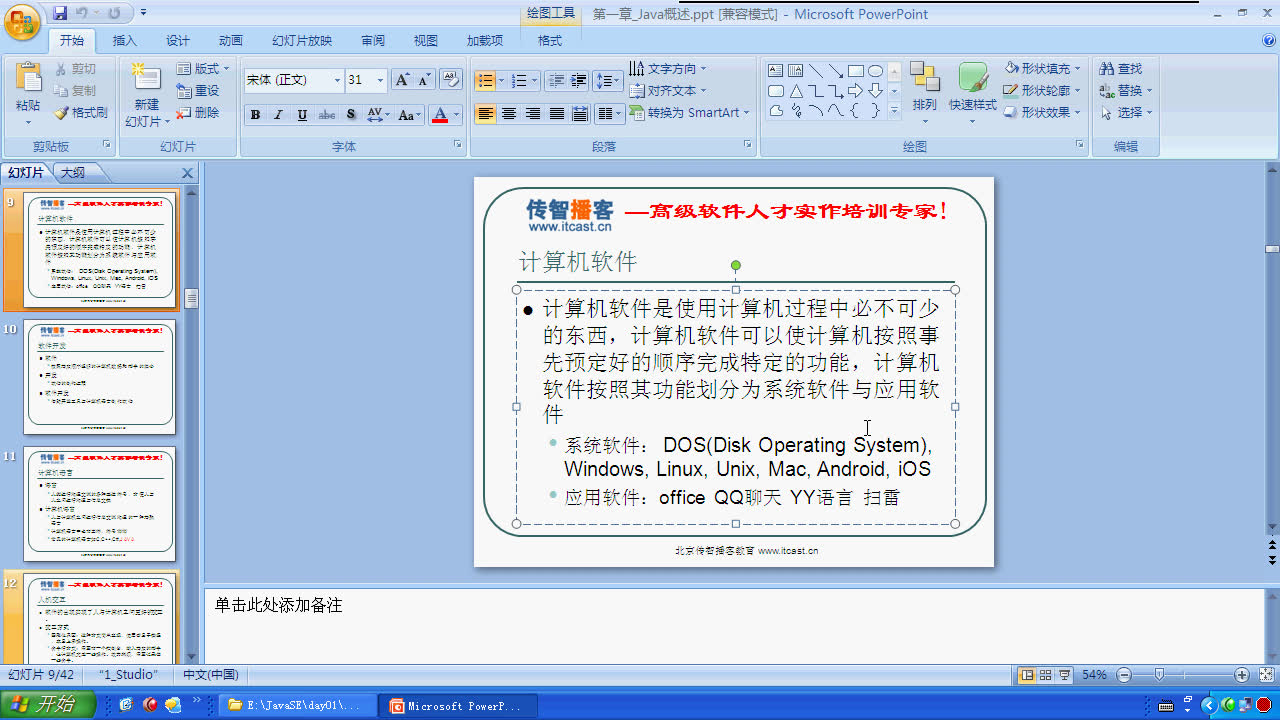This screenshot has width=1280, height=720.
Task: Increase font size with the large A
Action: [x=402, y=80]
